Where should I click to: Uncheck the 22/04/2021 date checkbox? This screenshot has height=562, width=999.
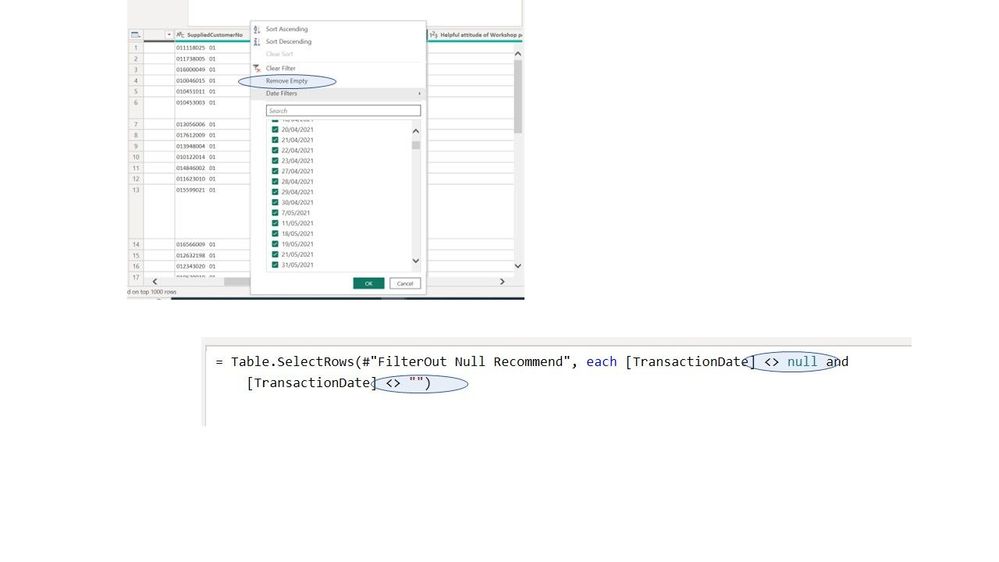click(x=275, y=150)
